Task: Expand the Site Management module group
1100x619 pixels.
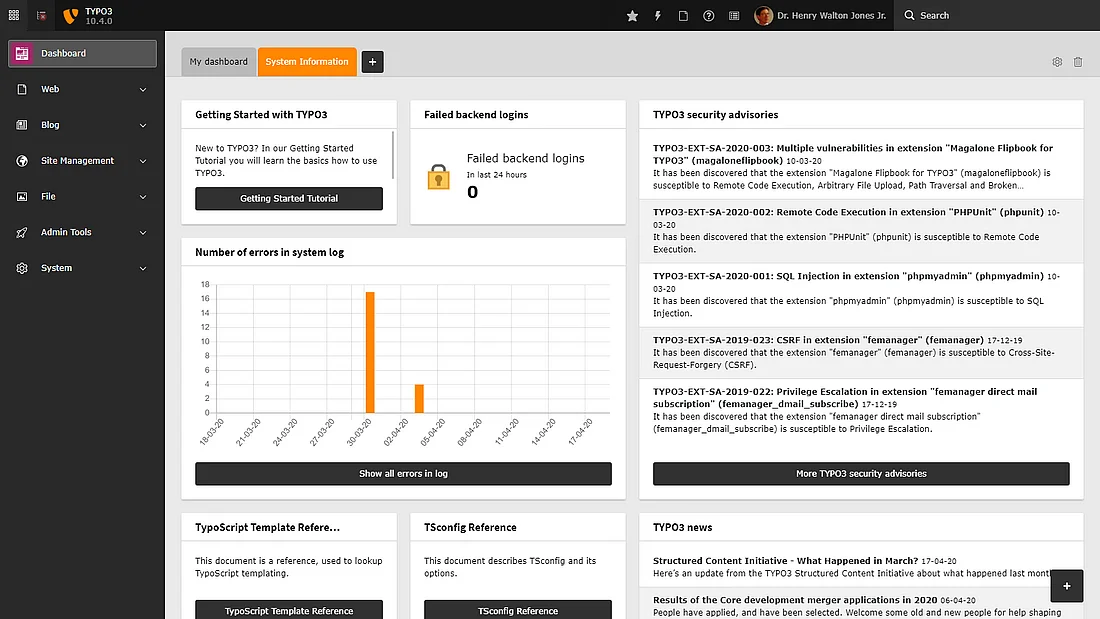Action: pyautogui.click(x=82, y=161)
